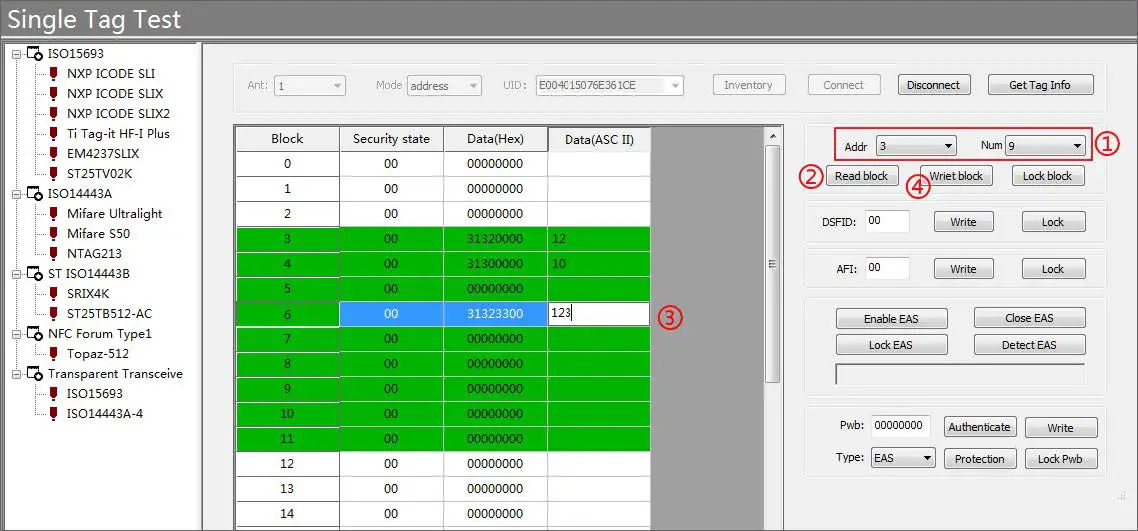Viewport: 1138px width, 531px height.
Task: Click the tag icon beside NTAG213
Action: click(x=54, y=254)
